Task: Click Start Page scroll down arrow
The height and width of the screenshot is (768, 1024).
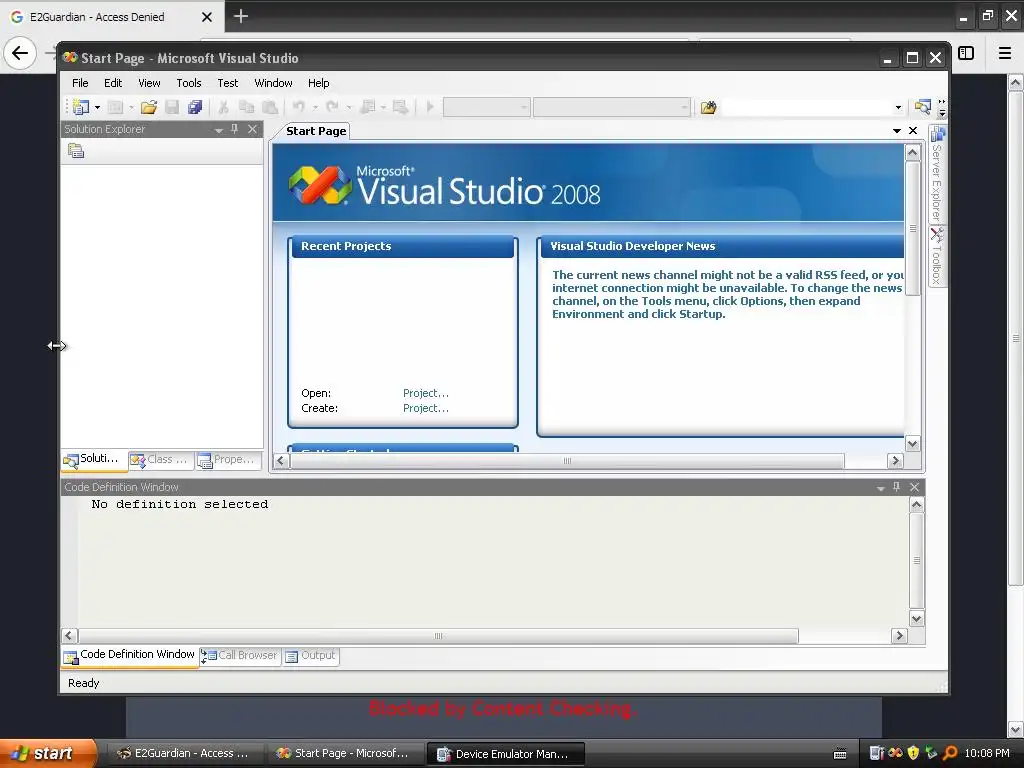Action: click(x=912, y=444)
